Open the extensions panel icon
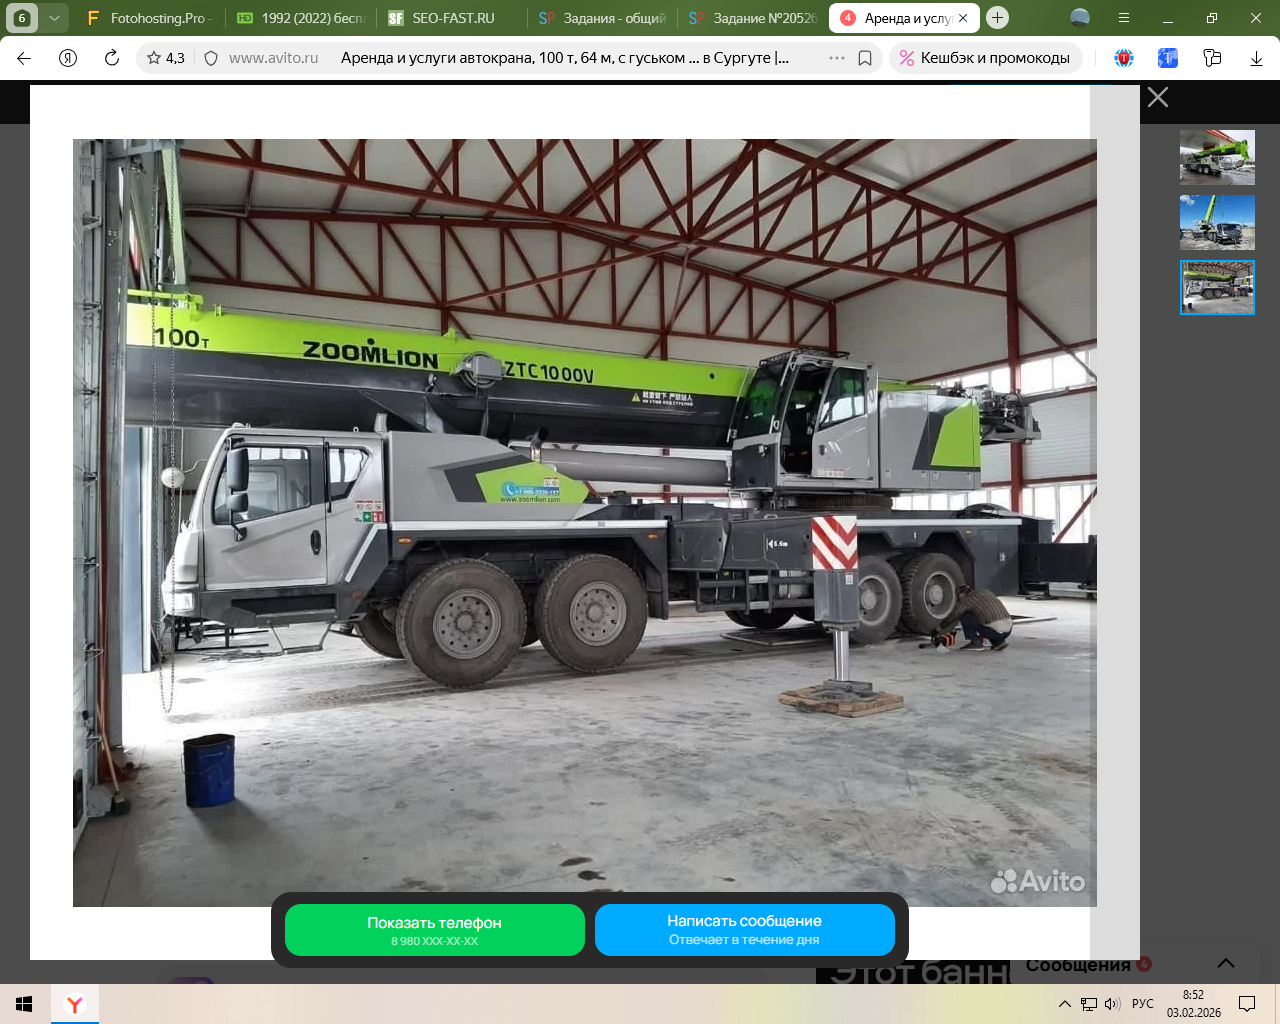This screenshot has width=1280, height=1024. click(1212, 58)
